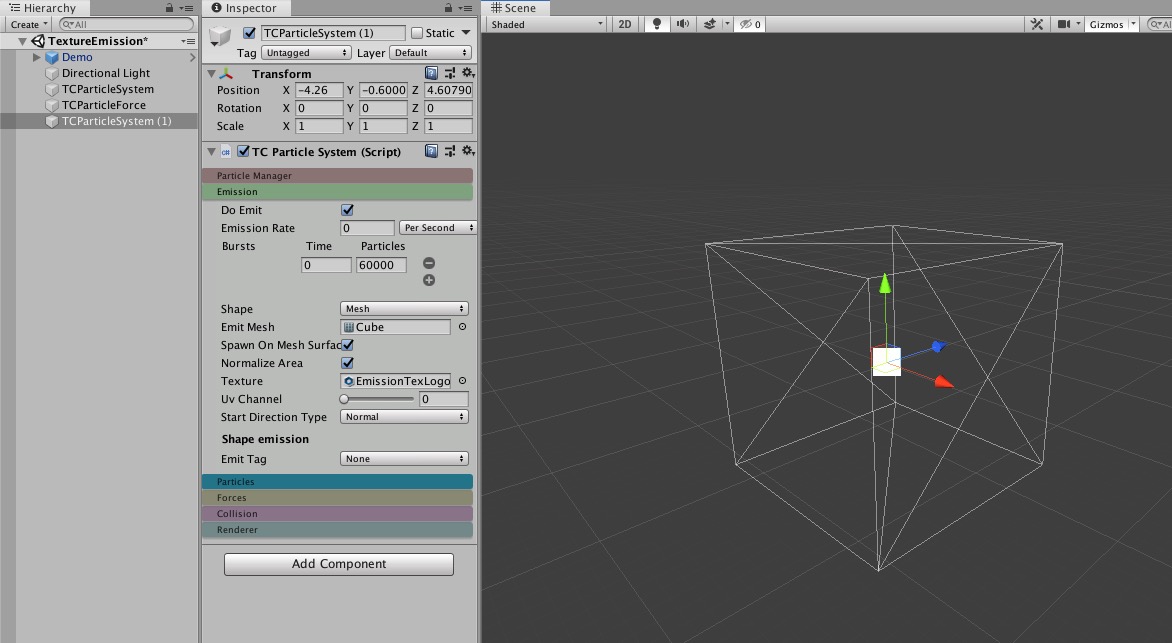
Task: Open Static options dropdown arrow
Action: point(466,33)
